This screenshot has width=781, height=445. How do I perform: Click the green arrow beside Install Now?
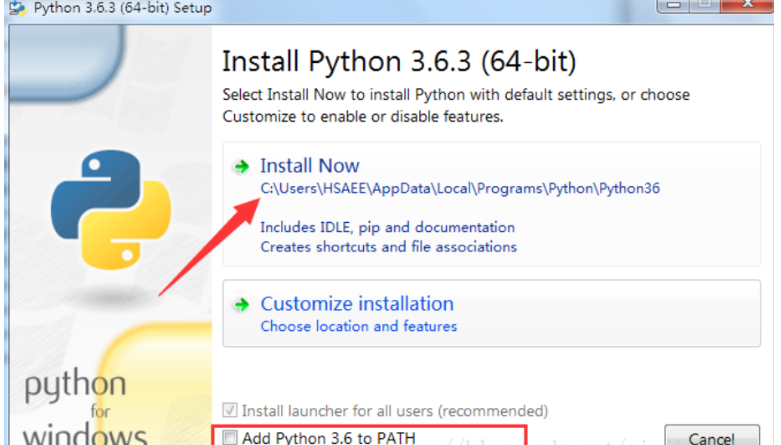(242, 166)
